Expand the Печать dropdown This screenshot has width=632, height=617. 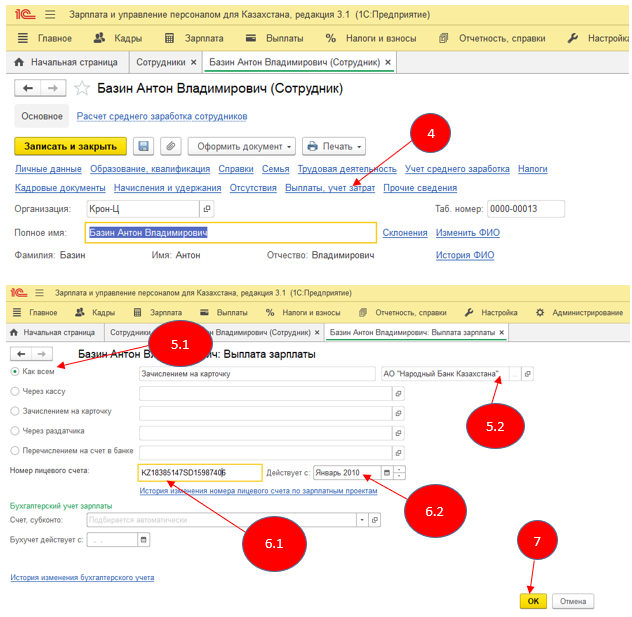point(334,146)
